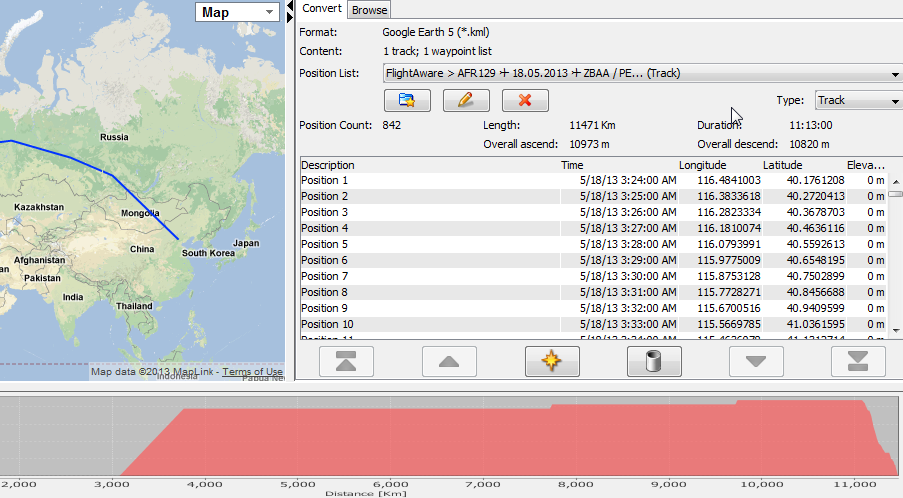The height and width of the screenshot is (498, 903).
Task: Open the Terms of Use map link
Action: click(x=252, y=372)
